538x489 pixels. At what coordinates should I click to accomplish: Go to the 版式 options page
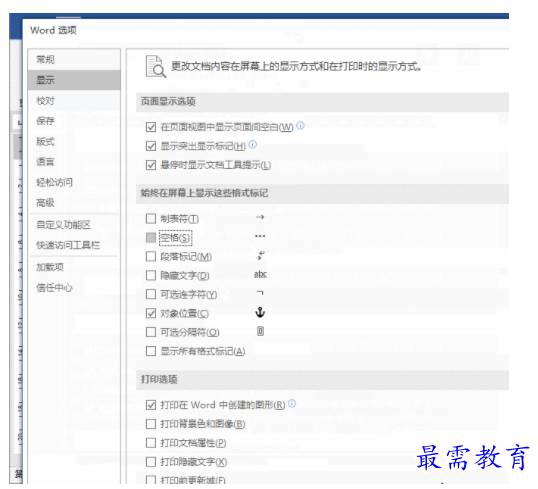tap(74, 141)
